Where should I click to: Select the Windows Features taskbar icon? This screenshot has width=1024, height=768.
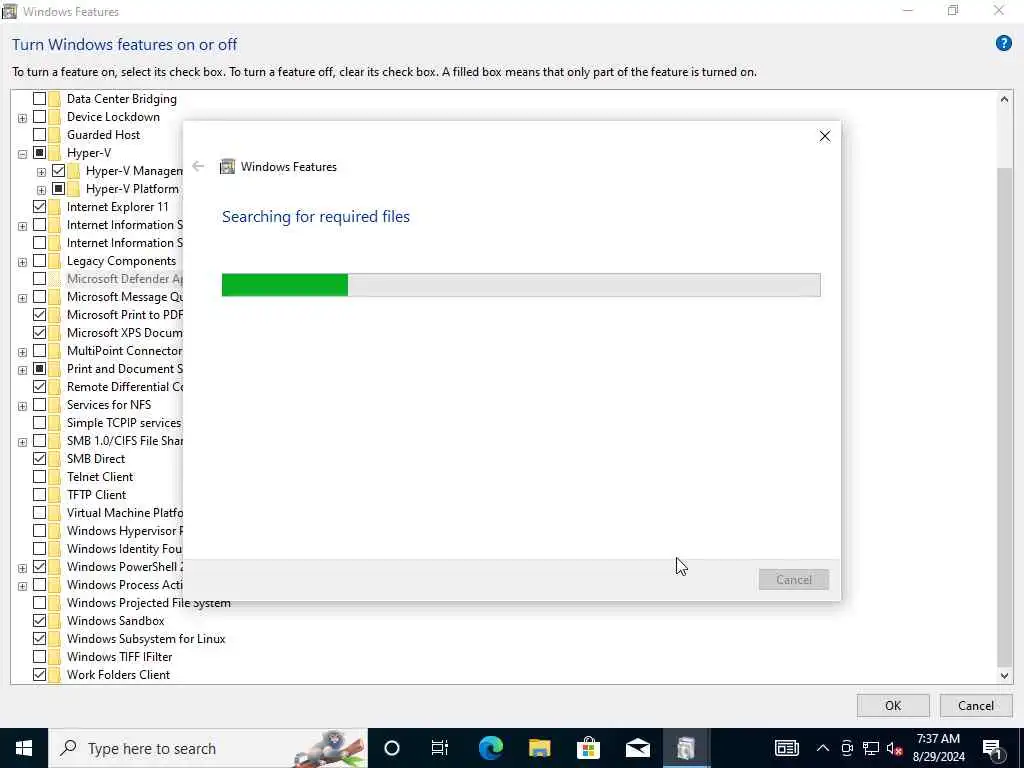[686, 748]
